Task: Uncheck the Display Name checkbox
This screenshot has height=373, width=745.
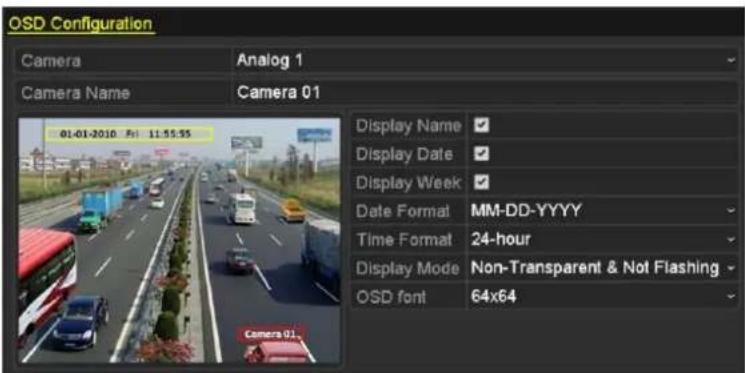Action: click(x=481, y=125)
